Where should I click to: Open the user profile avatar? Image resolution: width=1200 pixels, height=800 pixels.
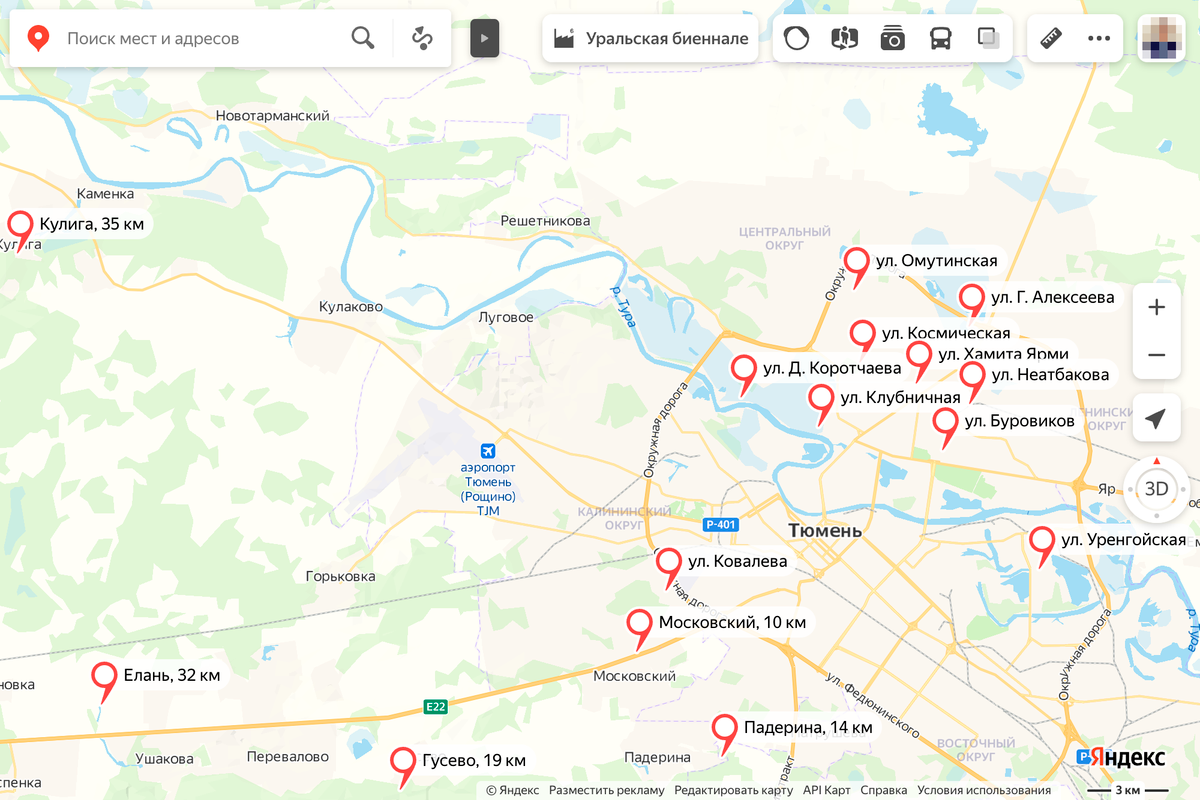pos(1162,39)
